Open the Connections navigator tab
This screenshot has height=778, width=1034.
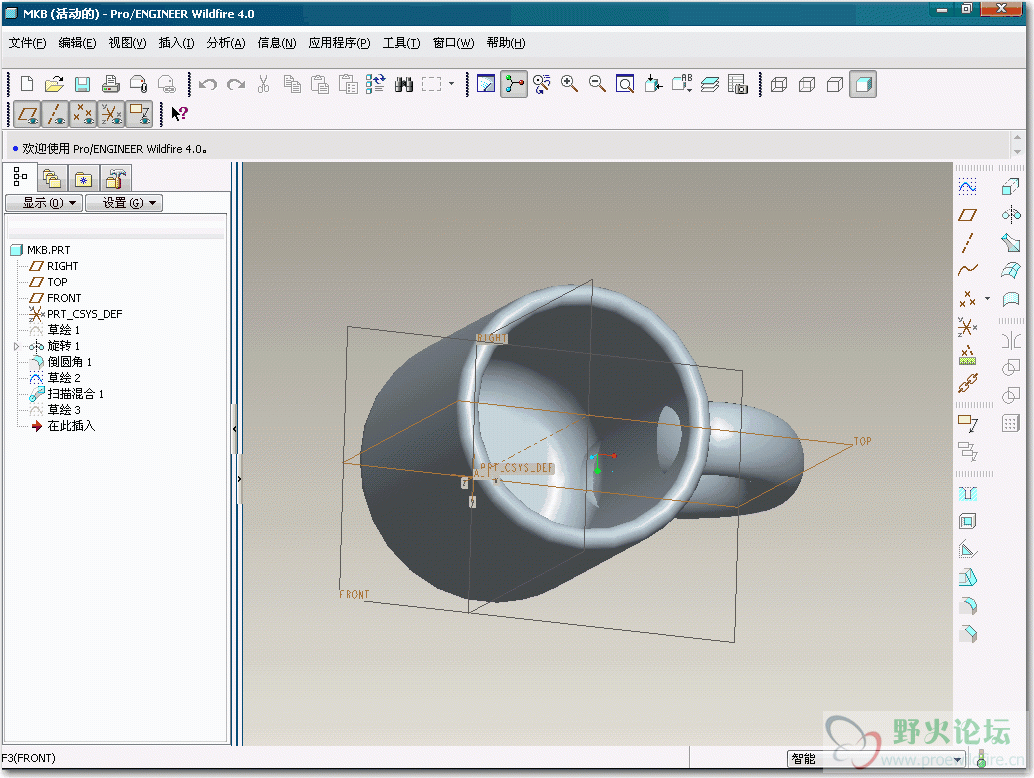pos(115,179)
